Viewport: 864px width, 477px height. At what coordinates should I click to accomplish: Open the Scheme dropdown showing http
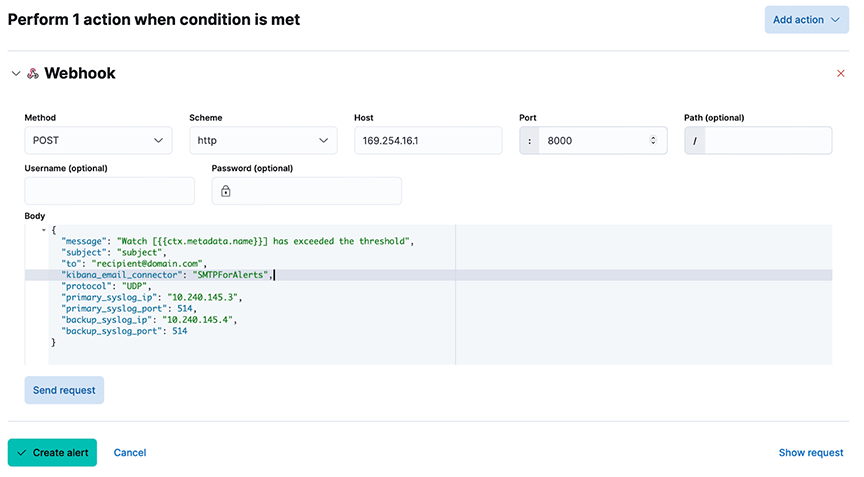point(263,140)
